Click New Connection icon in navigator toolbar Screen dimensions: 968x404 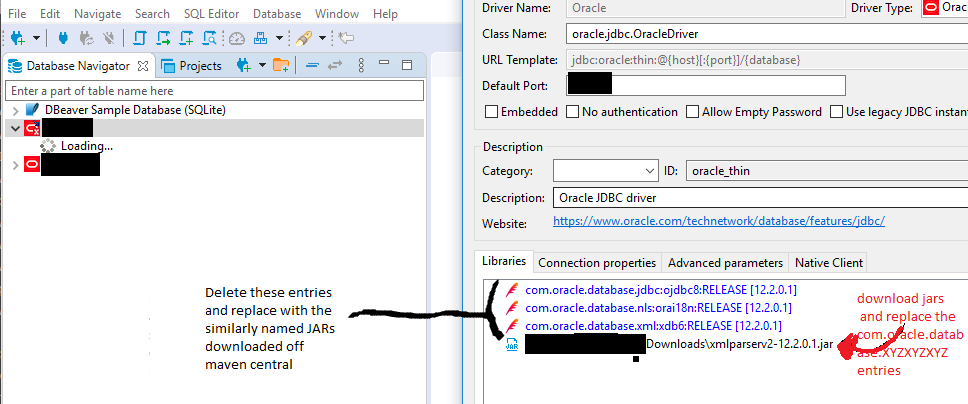(244, 65)
